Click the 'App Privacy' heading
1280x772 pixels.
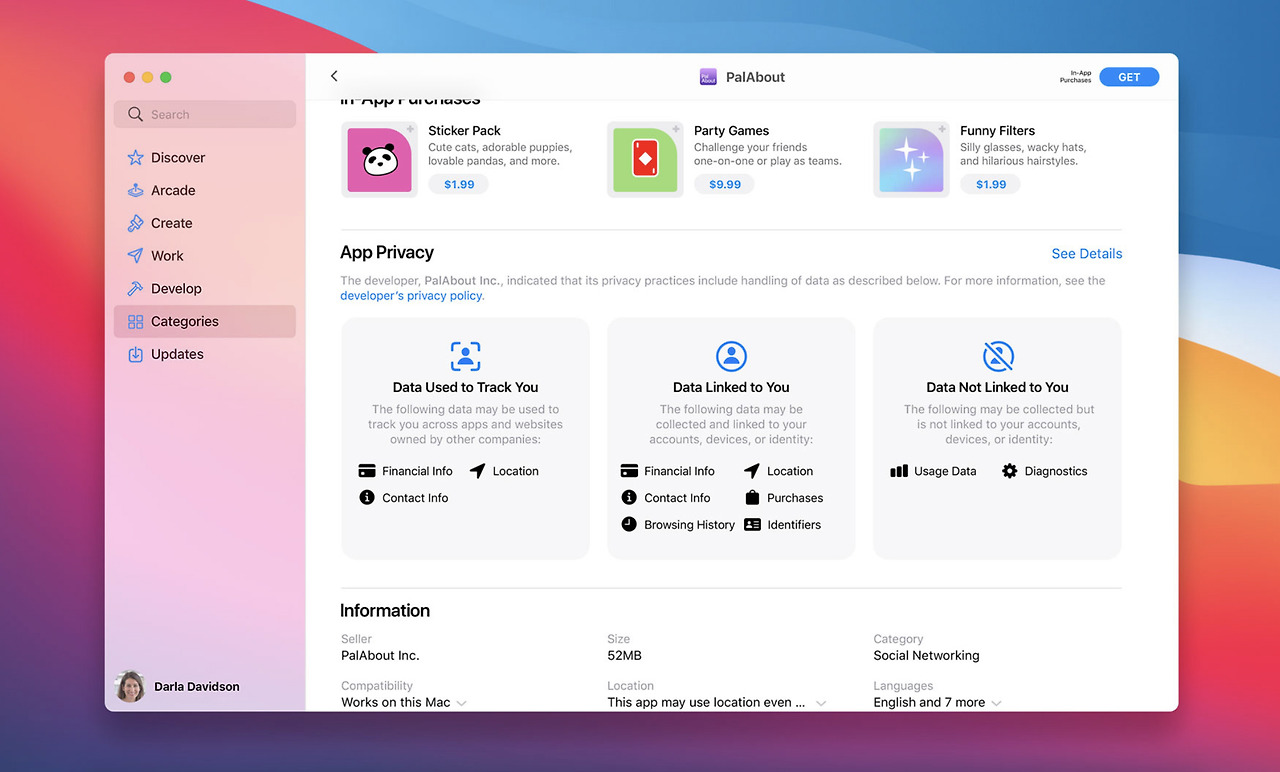coord(387,253)
